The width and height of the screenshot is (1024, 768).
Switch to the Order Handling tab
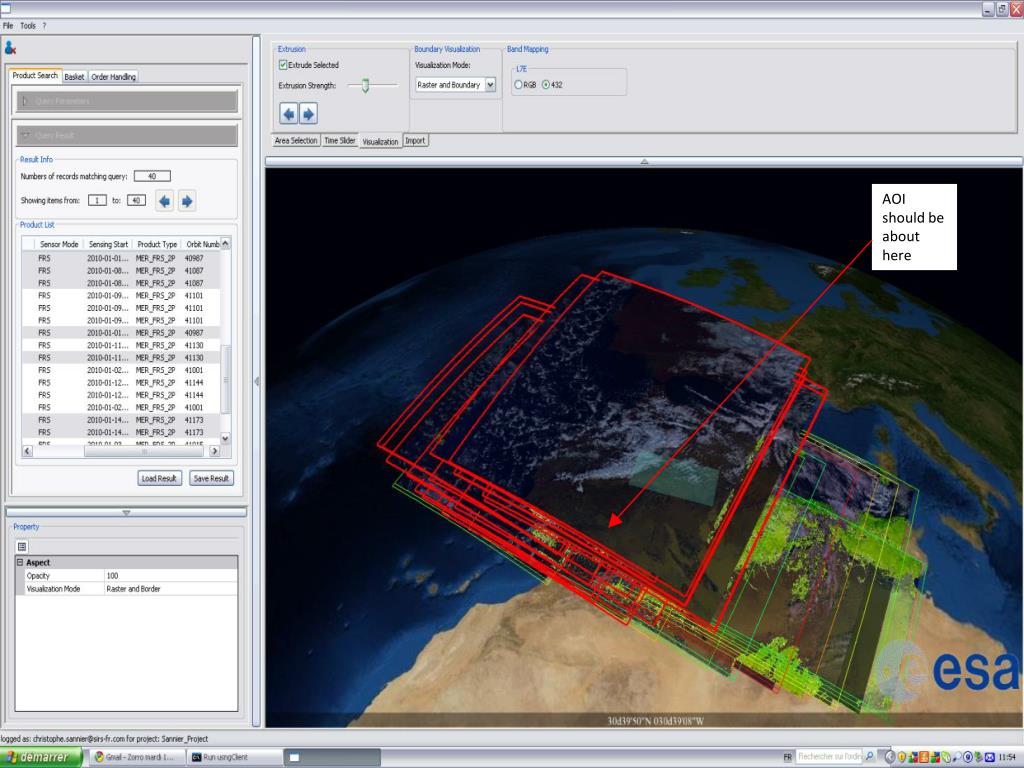point(114,76)
